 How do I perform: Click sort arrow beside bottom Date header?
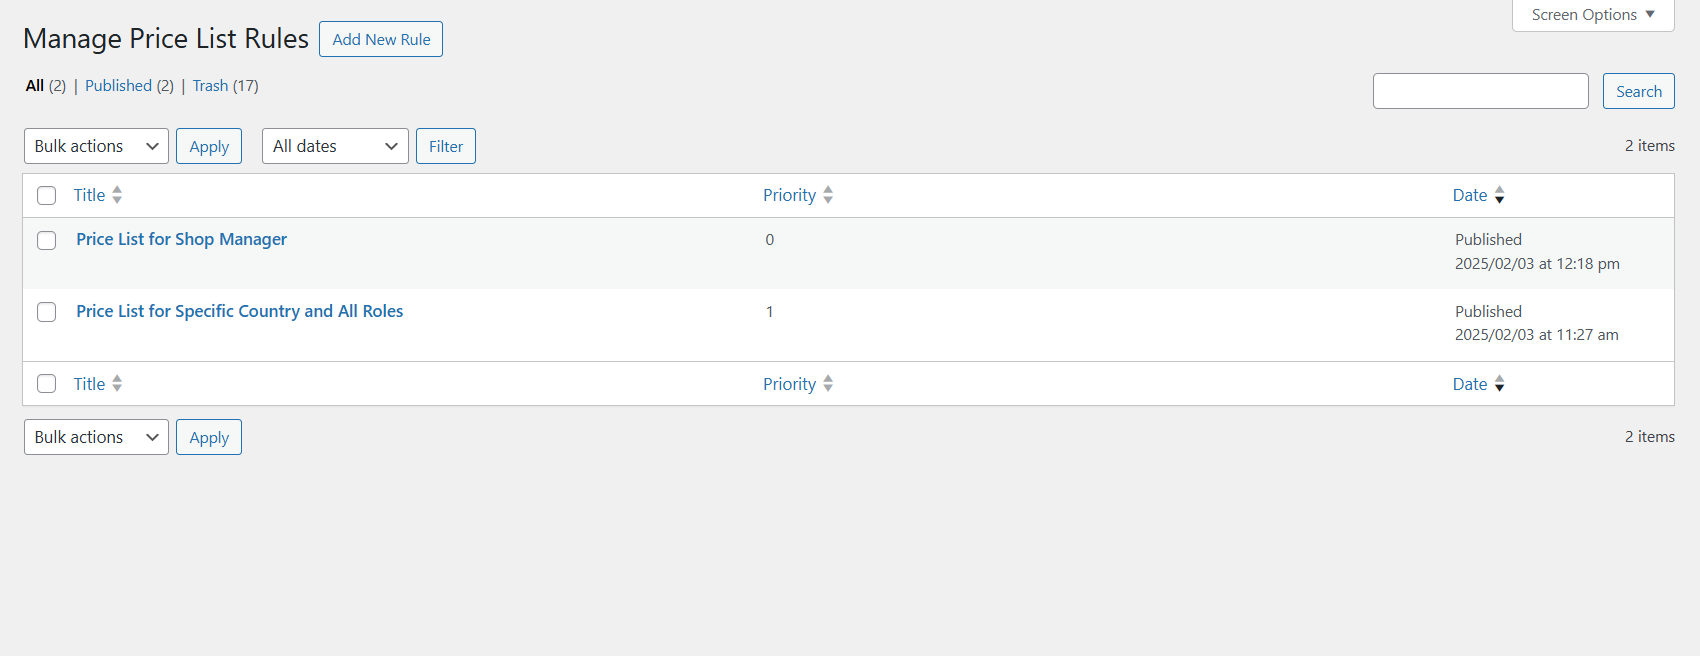click(1499, 384)
